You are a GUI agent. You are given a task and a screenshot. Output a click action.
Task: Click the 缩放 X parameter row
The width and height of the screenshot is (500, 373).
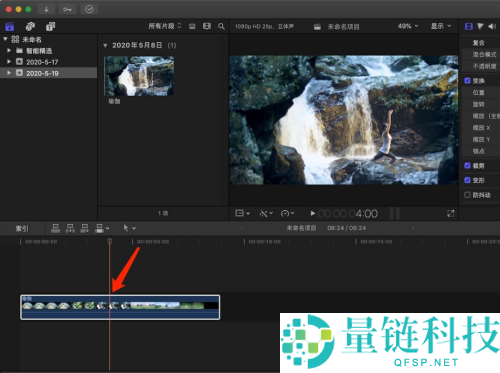tap(481, 128)
